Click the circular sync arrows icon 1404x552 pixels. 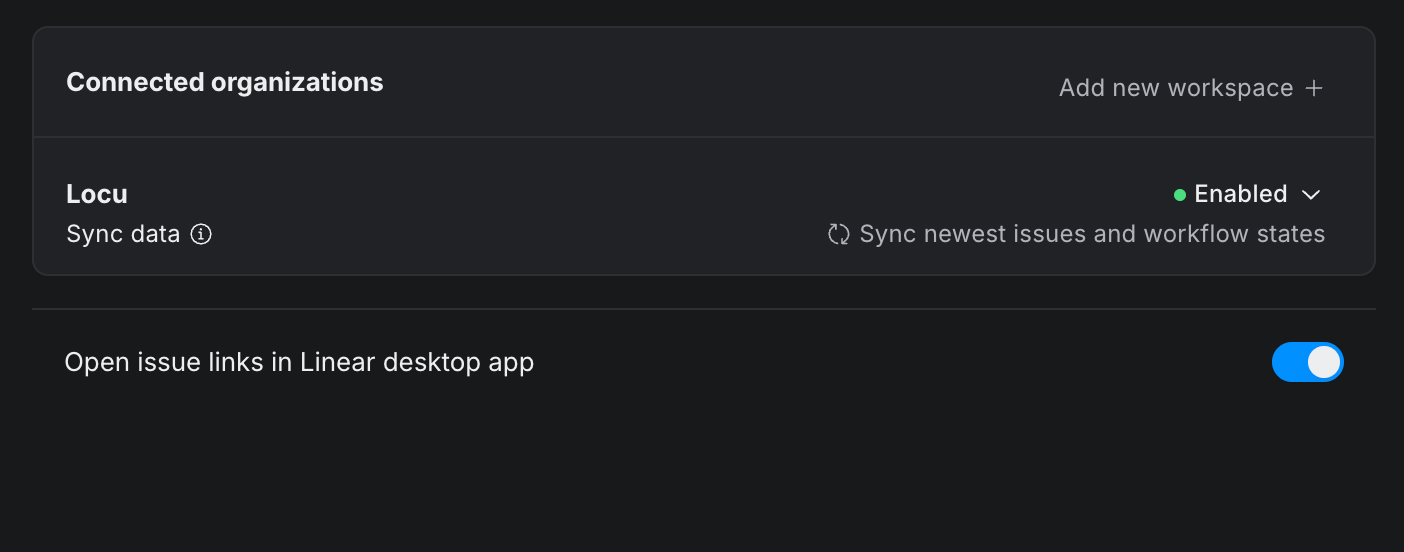[838, 234]
